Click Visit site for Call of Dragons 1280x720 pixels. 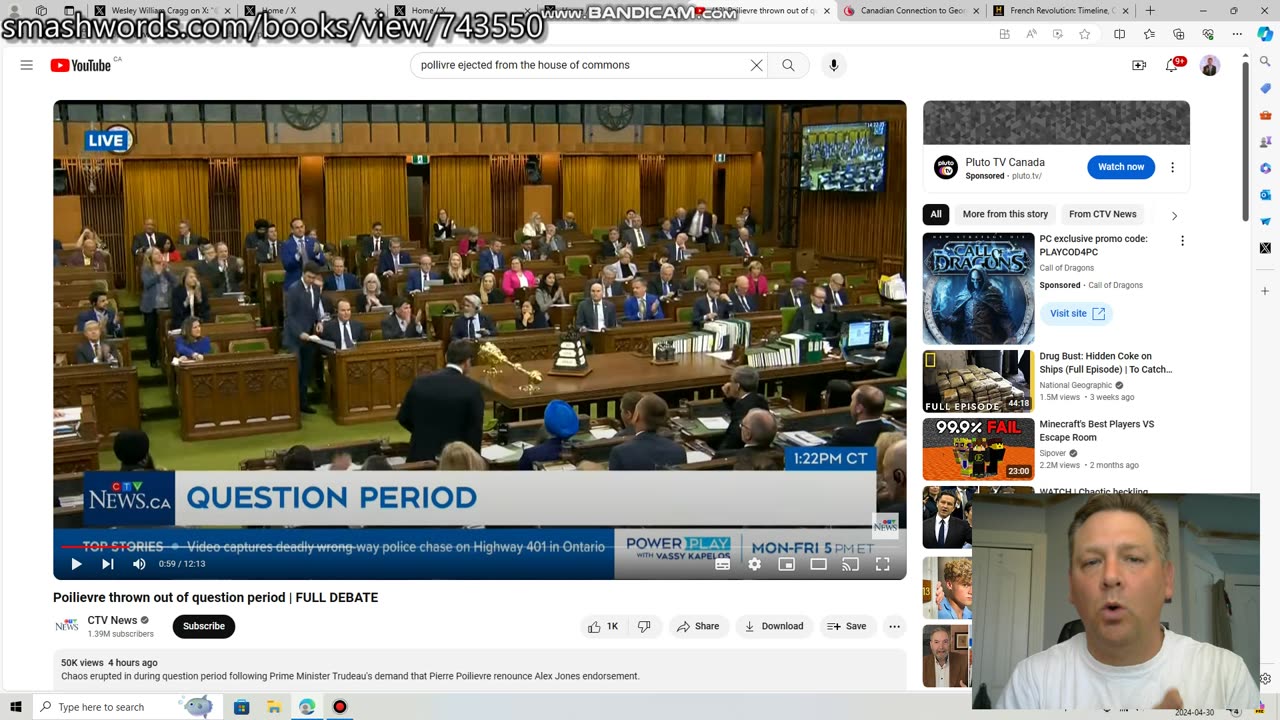click(x=1077, y=313)
